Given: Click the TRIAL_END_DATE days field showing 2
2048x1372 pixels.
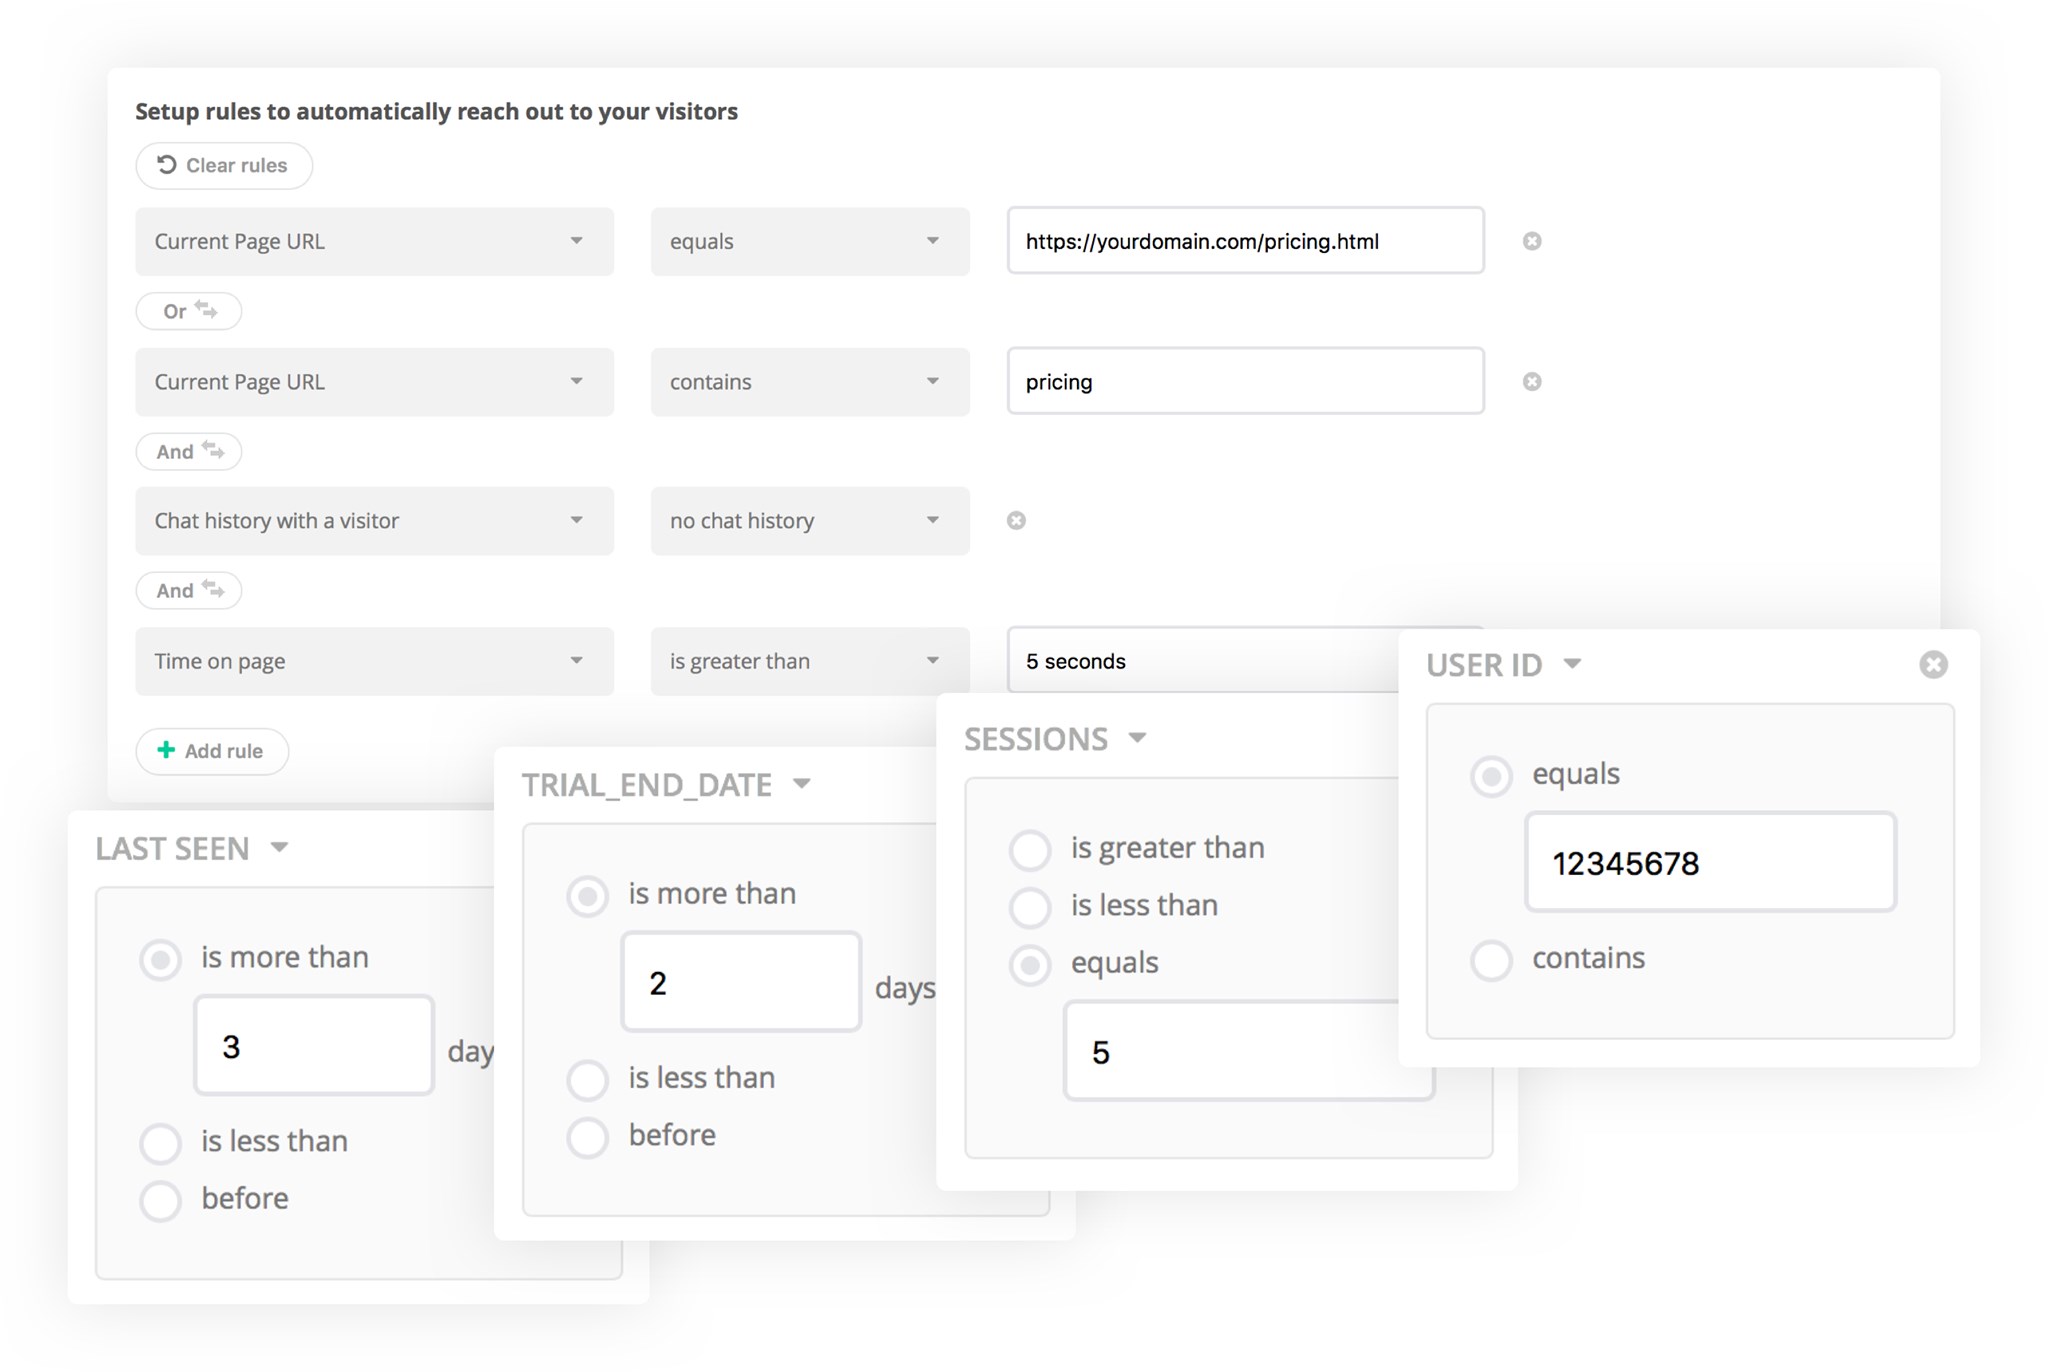Looking at the screenshot, I should (741, 982).
